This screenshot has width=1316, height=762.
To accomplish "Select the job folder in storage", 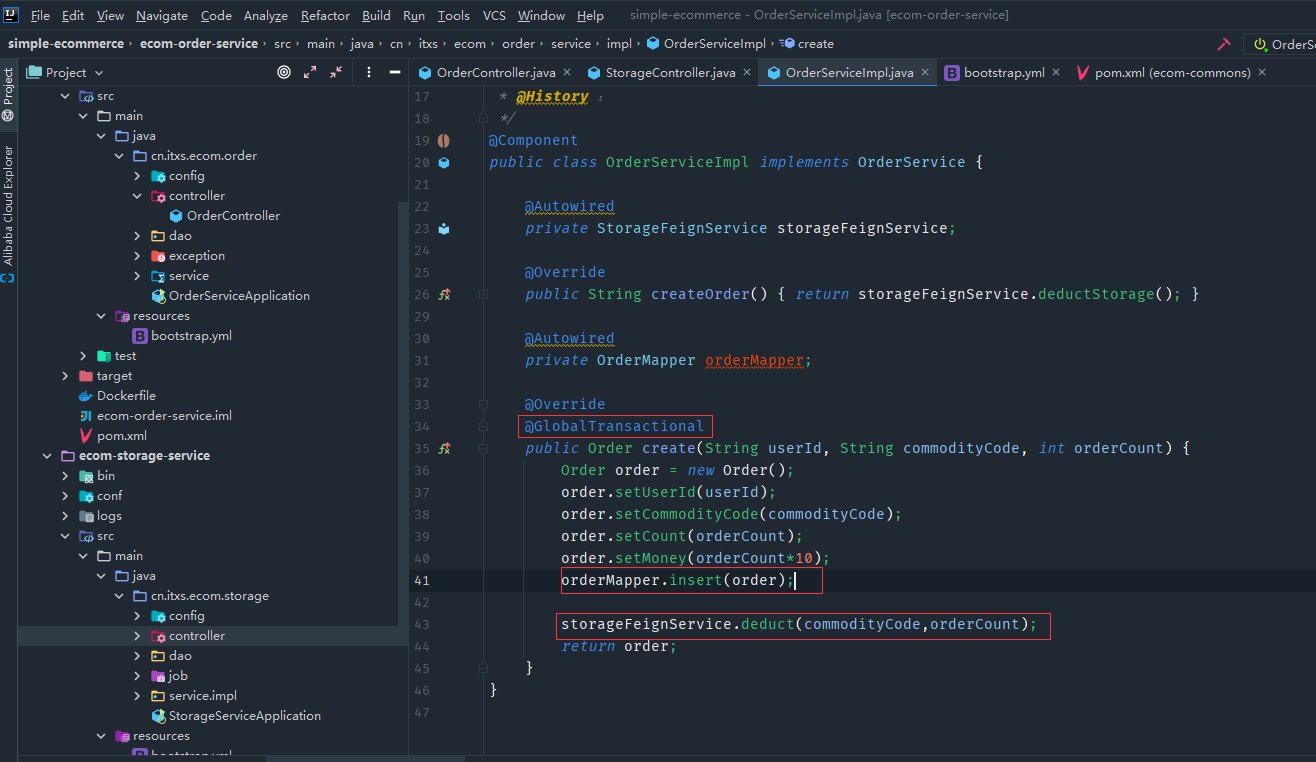I will 169,676.
